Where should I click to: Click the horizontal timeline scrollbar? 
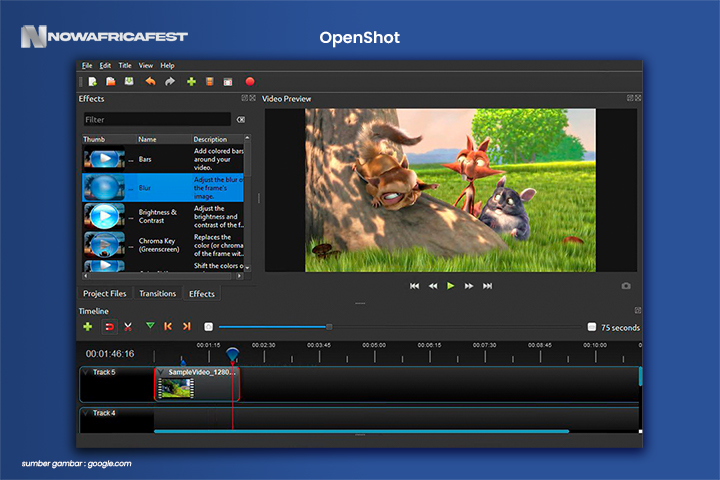(361, 431)
